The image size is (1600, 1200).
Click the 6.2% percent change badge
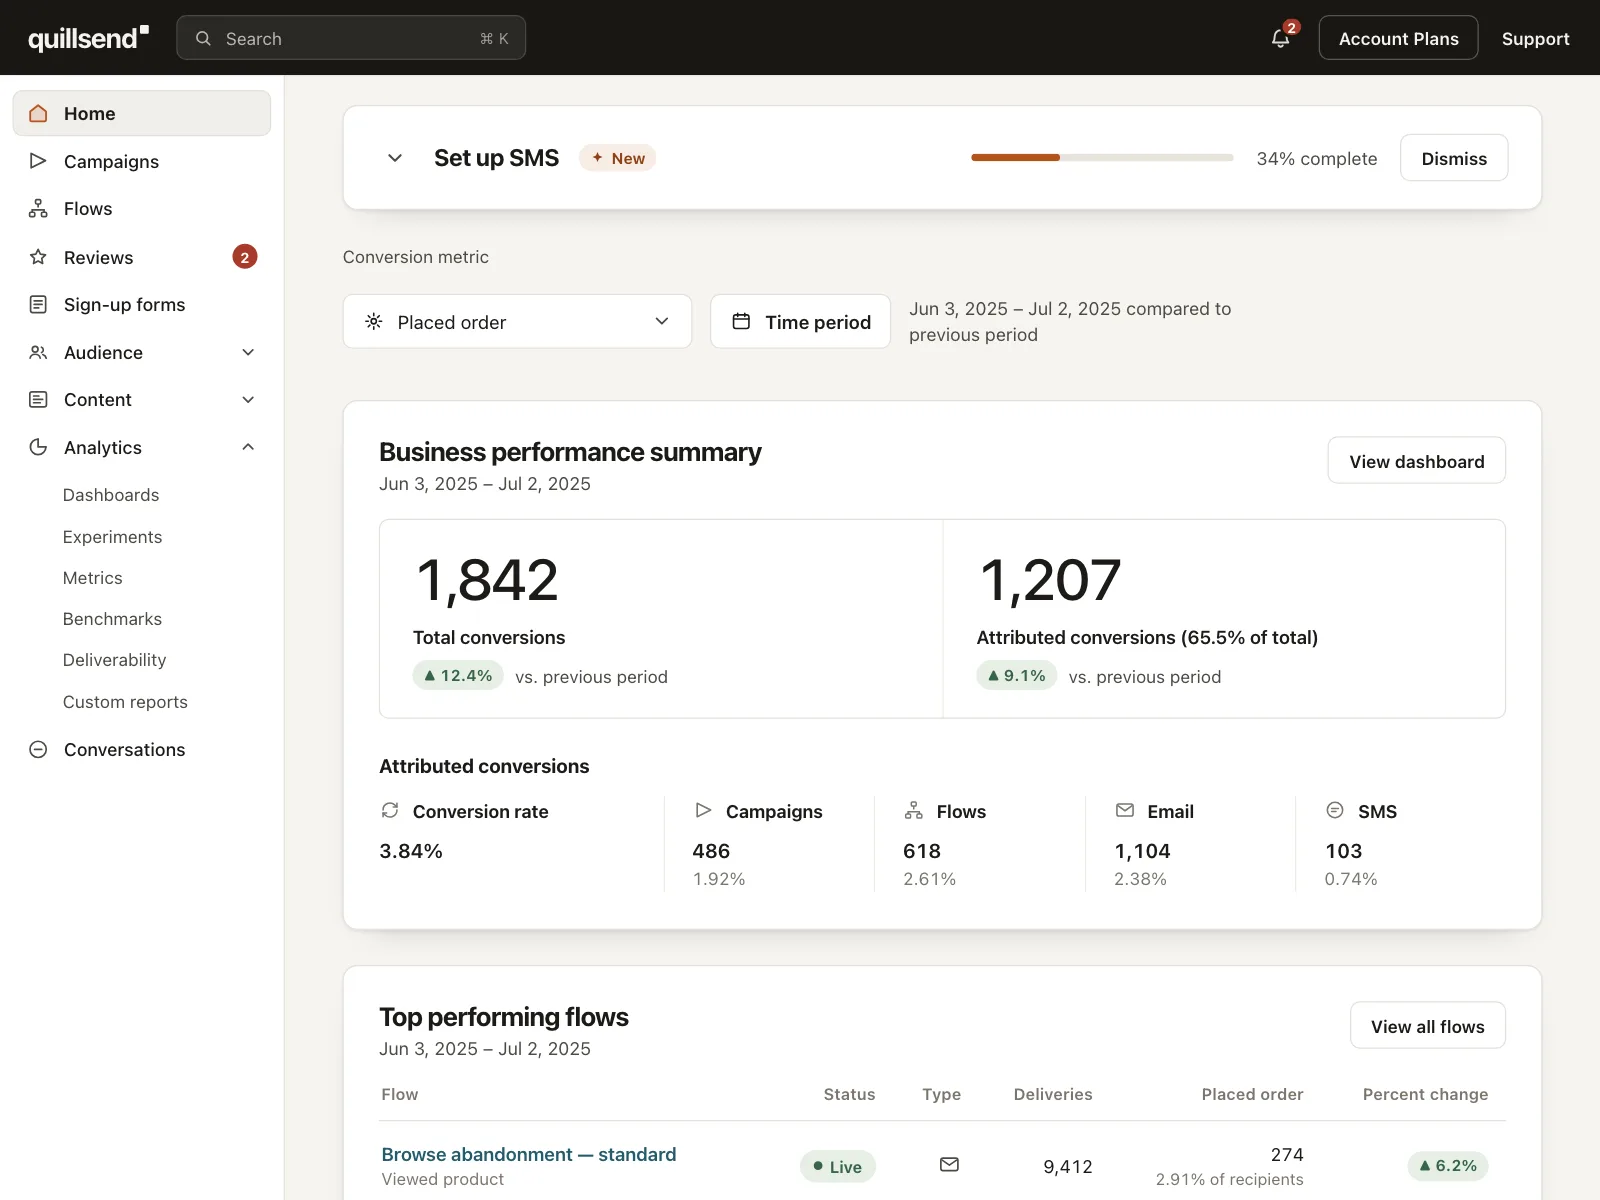click(x=1448, y=1166)
